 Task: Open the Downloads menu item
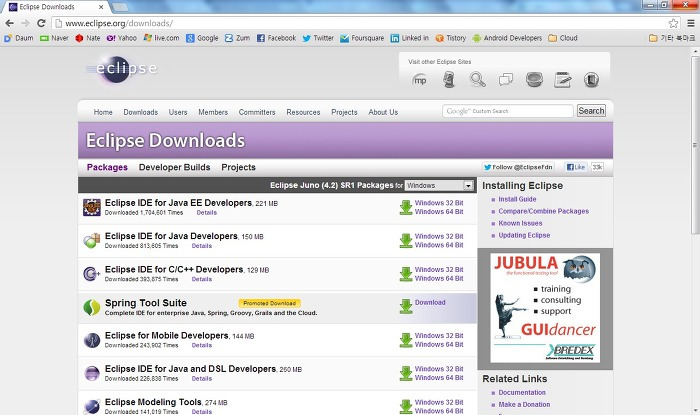[141, 112]
